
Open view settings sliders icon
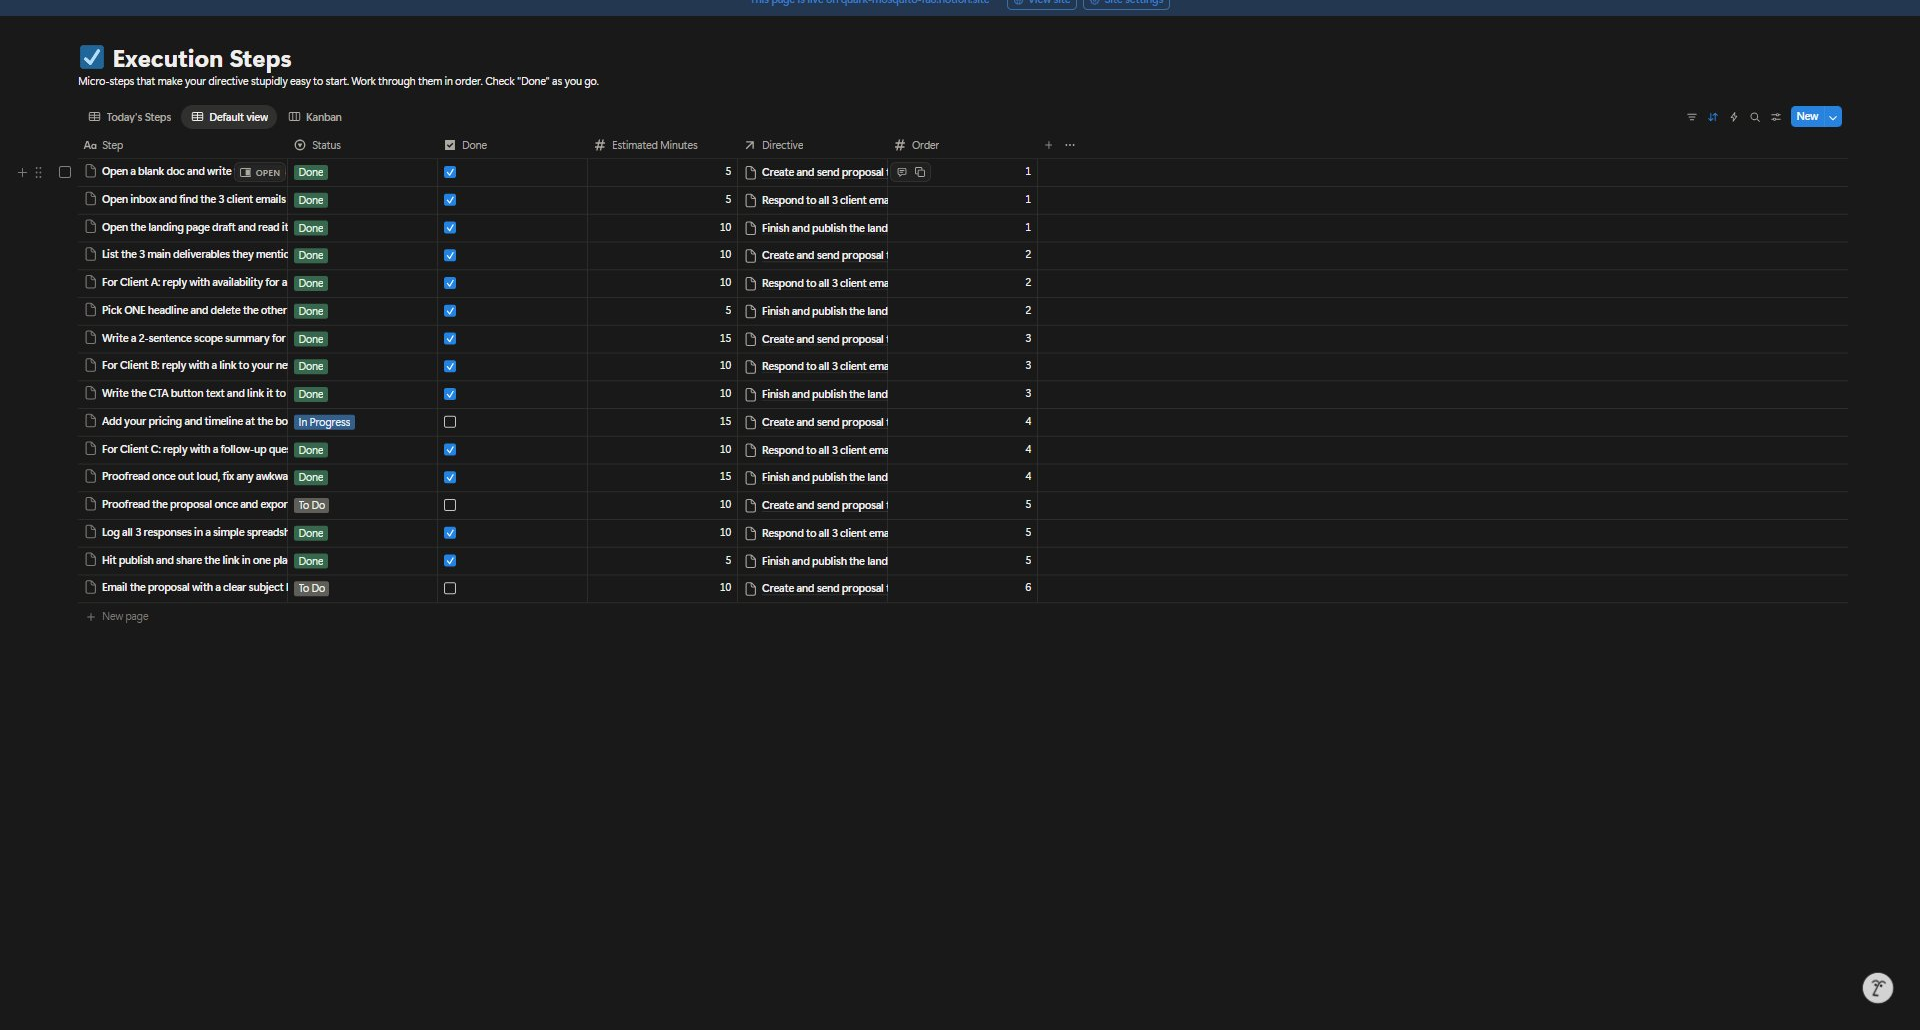coord(1775,117)
